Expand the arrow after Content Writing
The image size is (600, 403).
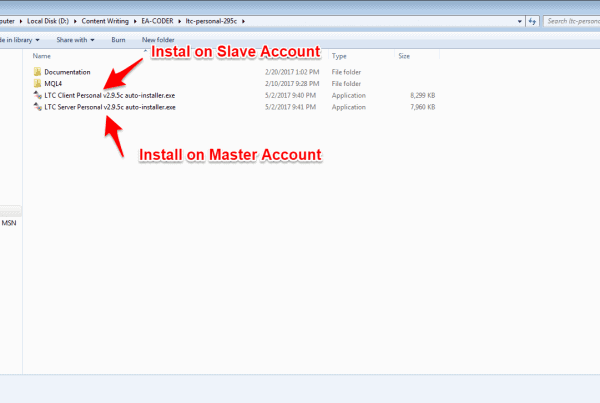[x=135, y=21]
